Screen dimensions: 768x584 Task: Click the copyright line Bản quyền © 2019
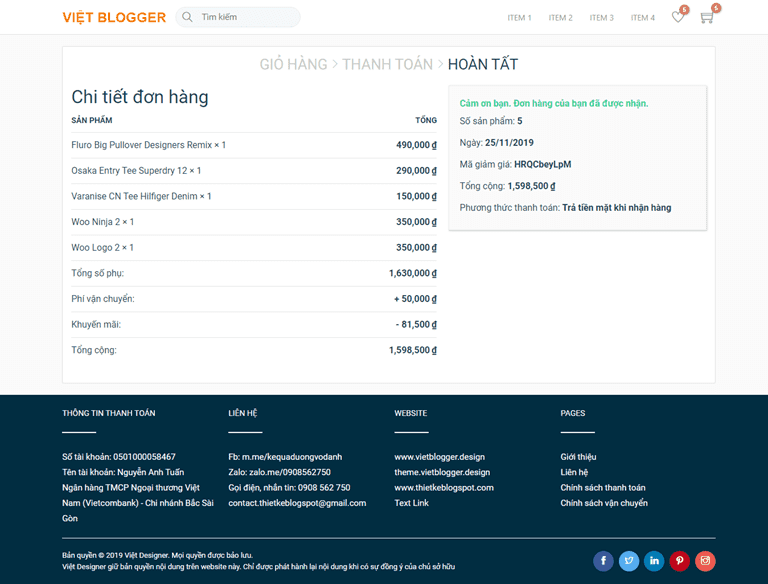tap(157, 555)
